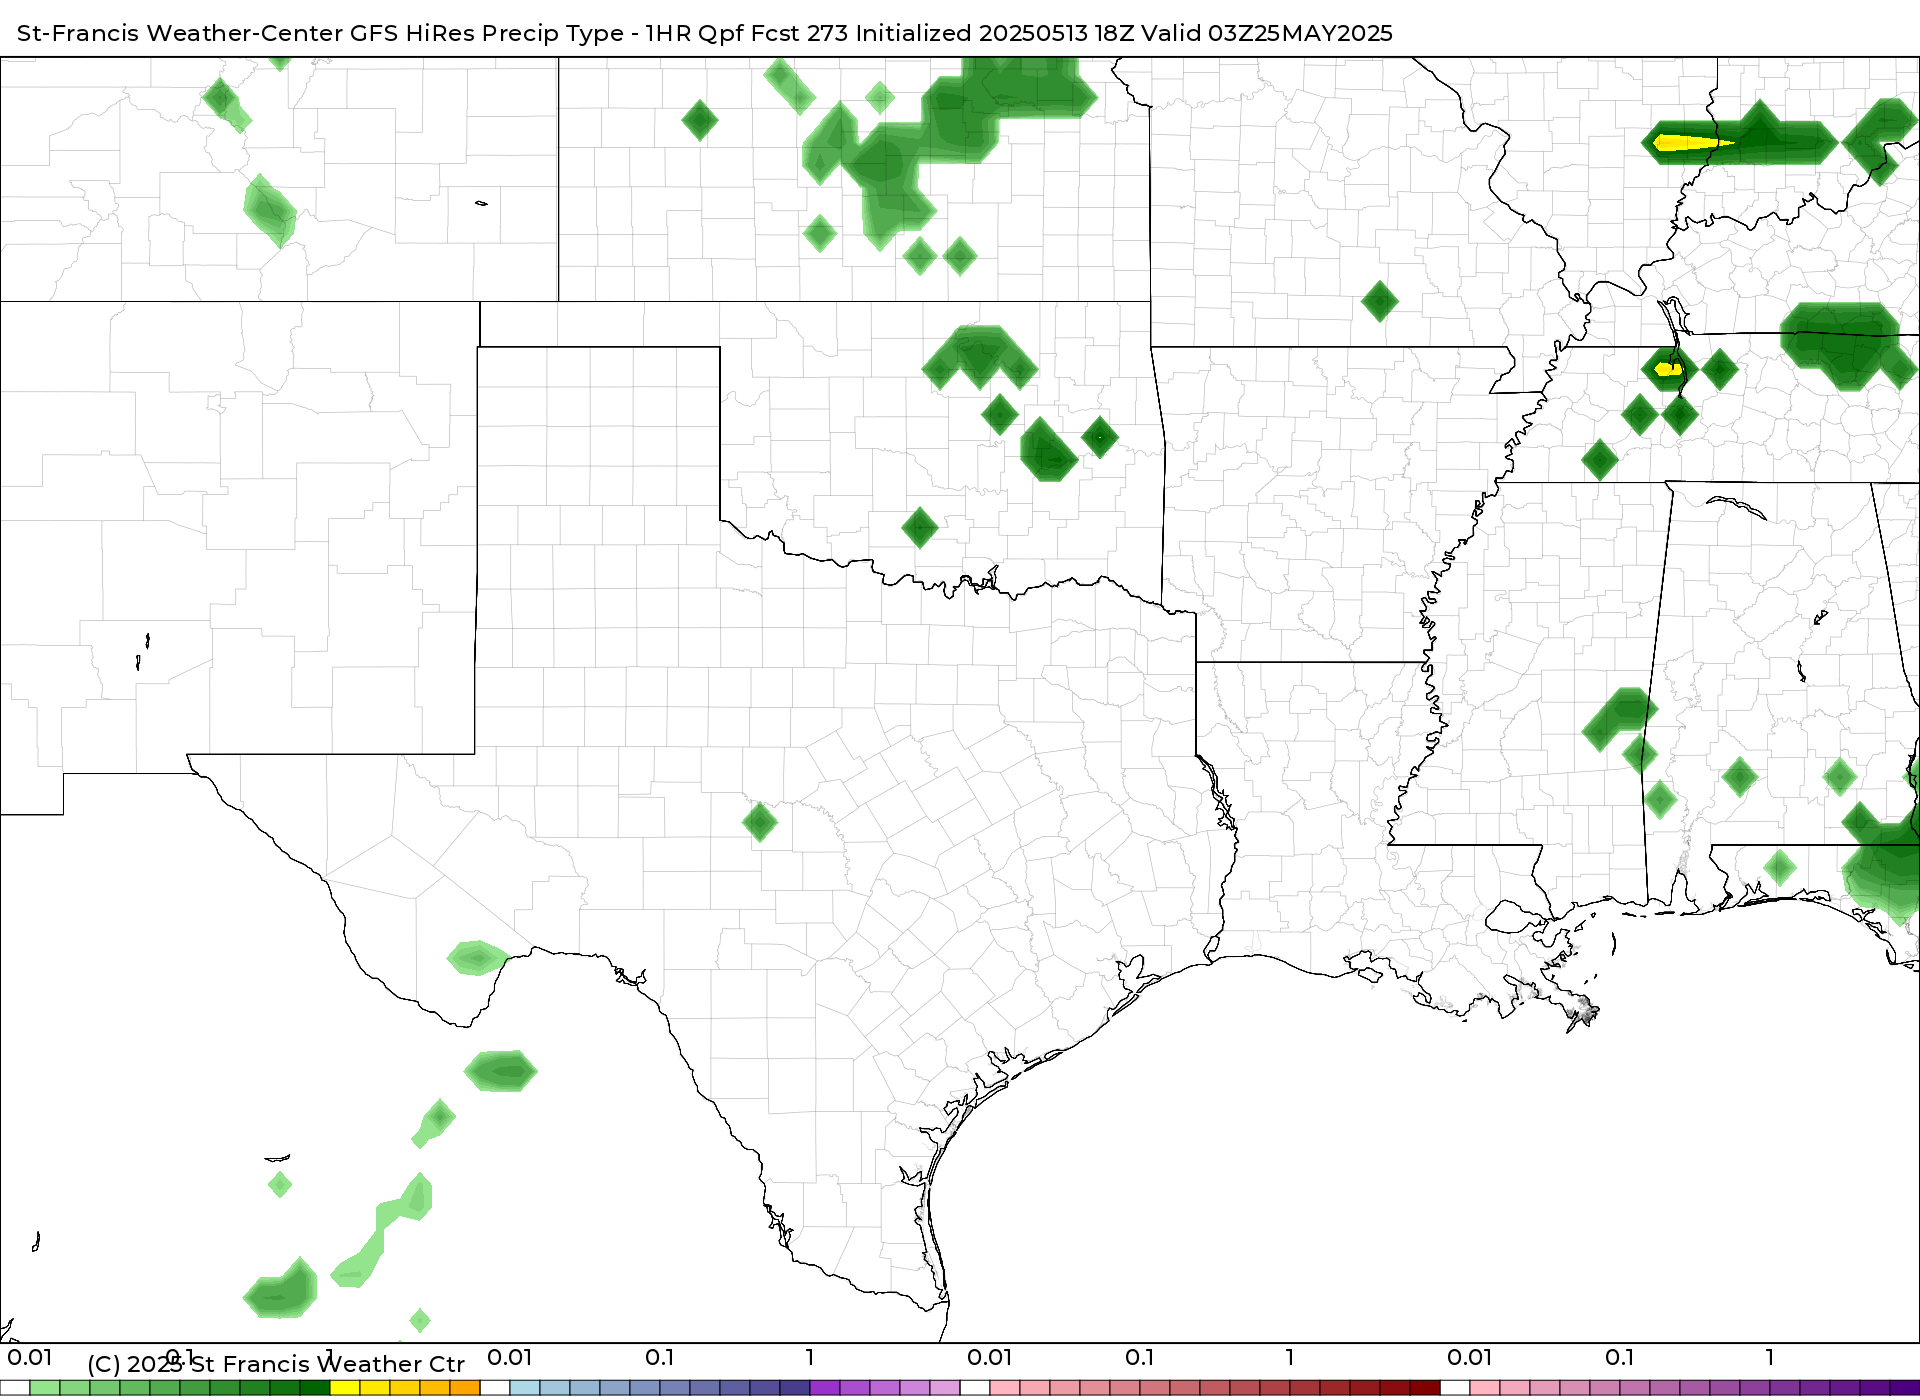
Task: Click the lightest blue swatch of second scale
Action: click(x=525, y=1388)
